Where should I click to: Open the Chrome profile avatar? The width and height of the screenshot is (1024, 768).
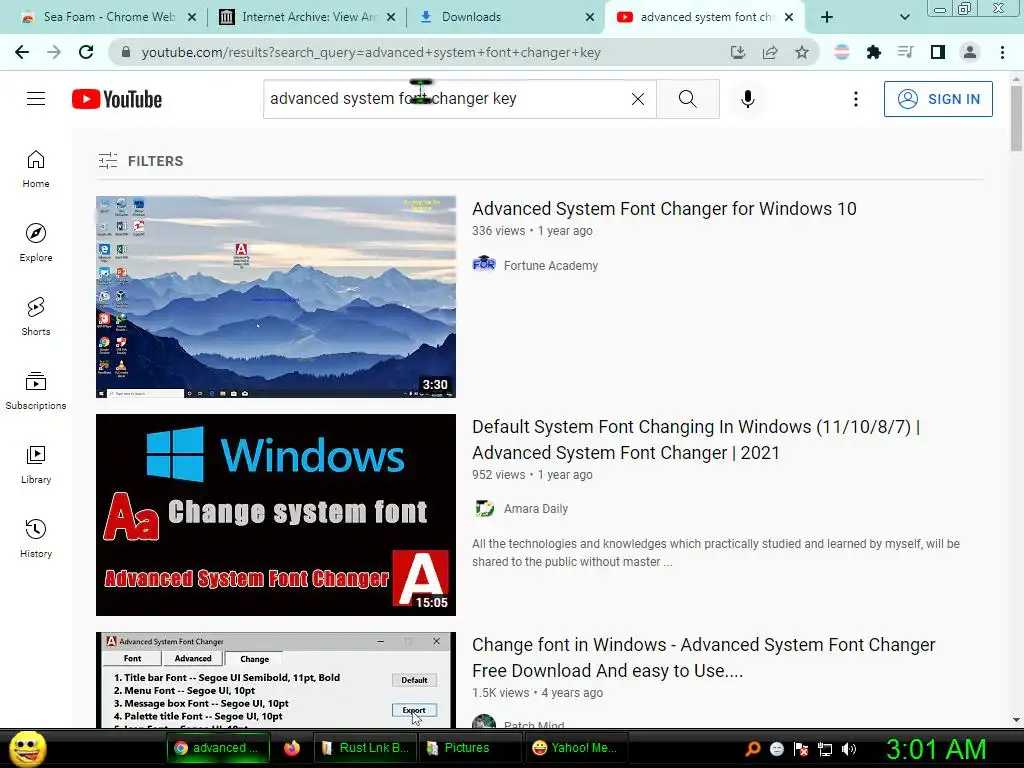pyautogui.click(x=970, y=52)
